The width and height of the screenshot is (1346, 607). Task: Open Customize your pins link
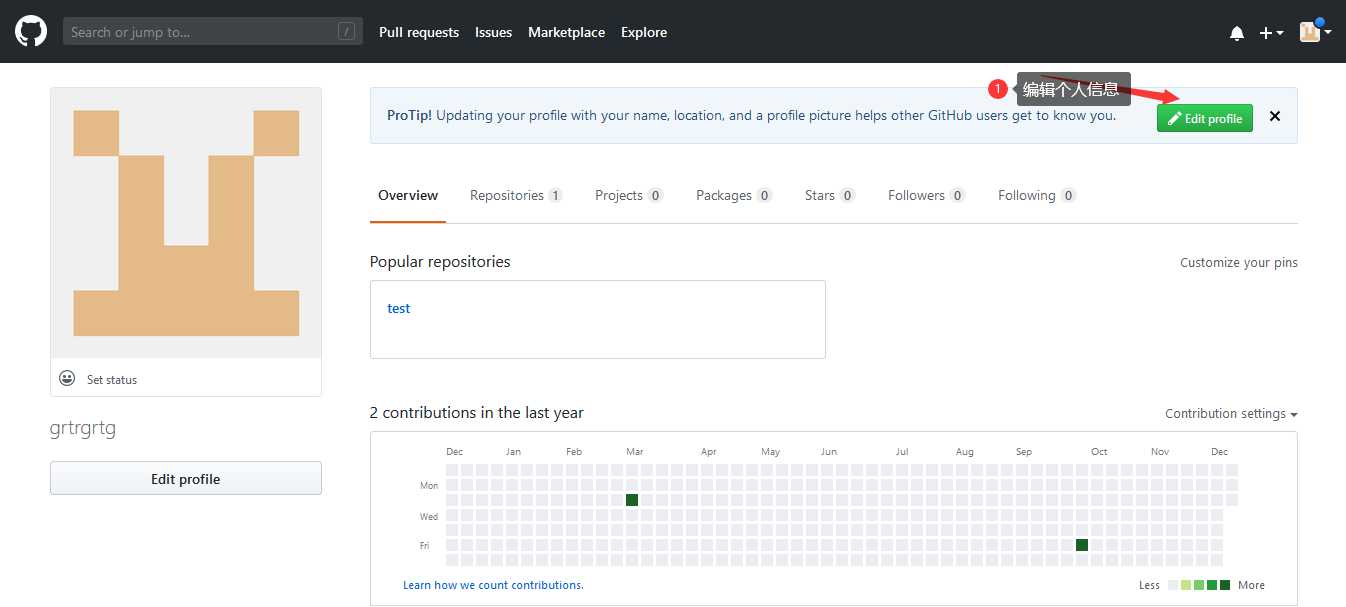point(1239,262)
